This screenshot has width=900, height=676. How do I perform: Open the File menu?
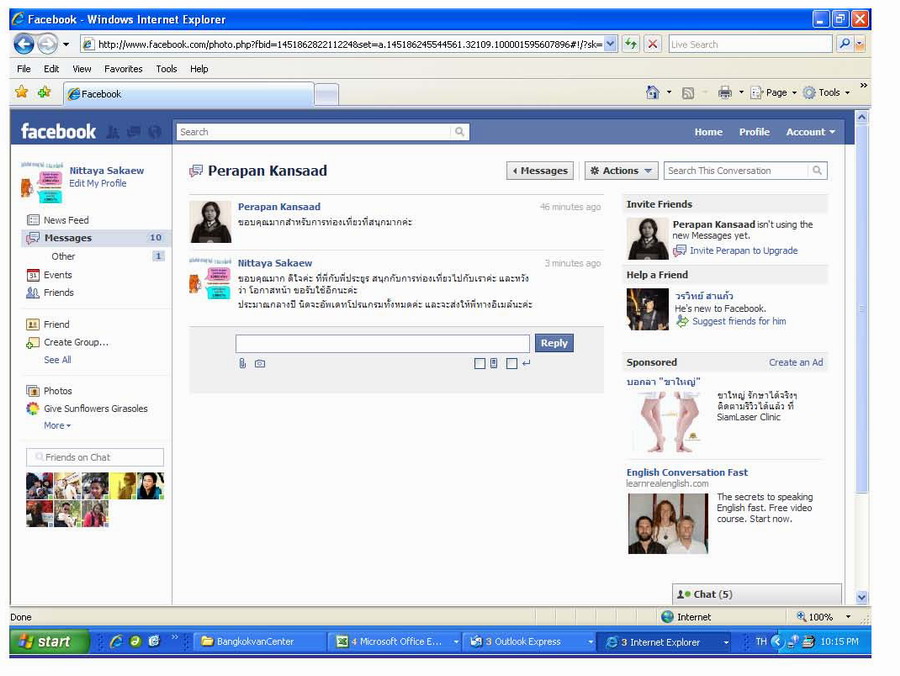(24, 69)
